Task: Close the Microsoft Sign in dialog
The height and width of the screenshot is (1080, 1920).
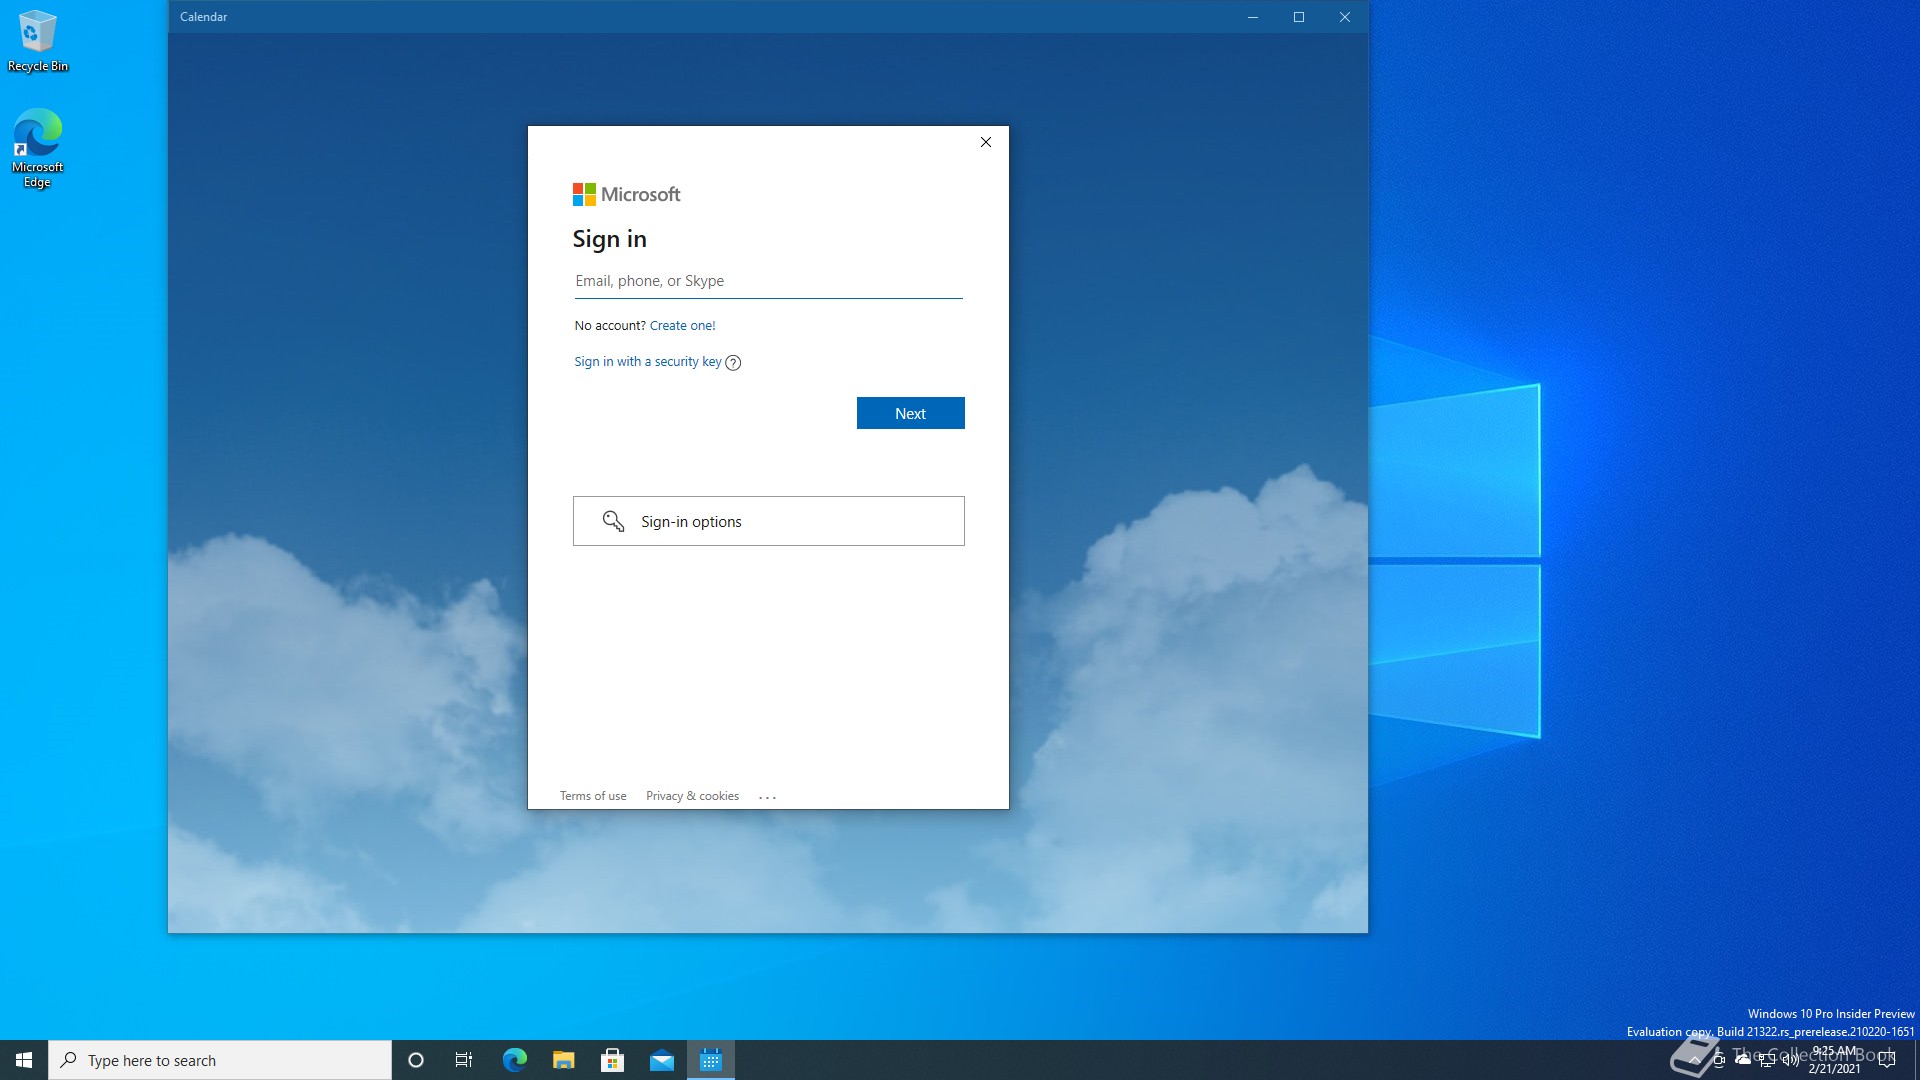Action: point(986,142)
